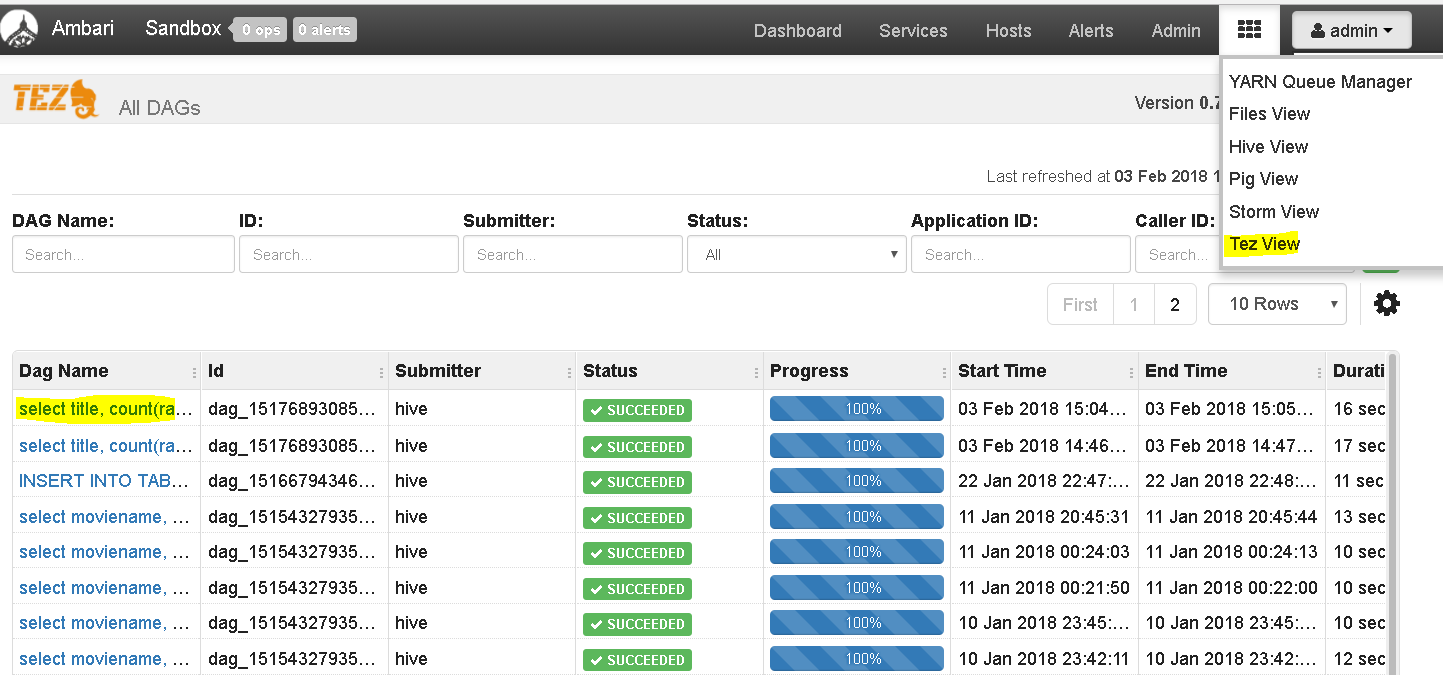Click the Submitter column sort handle
Screen dimensions: 1443x675
pyautogui.click(x=569, y=372)
